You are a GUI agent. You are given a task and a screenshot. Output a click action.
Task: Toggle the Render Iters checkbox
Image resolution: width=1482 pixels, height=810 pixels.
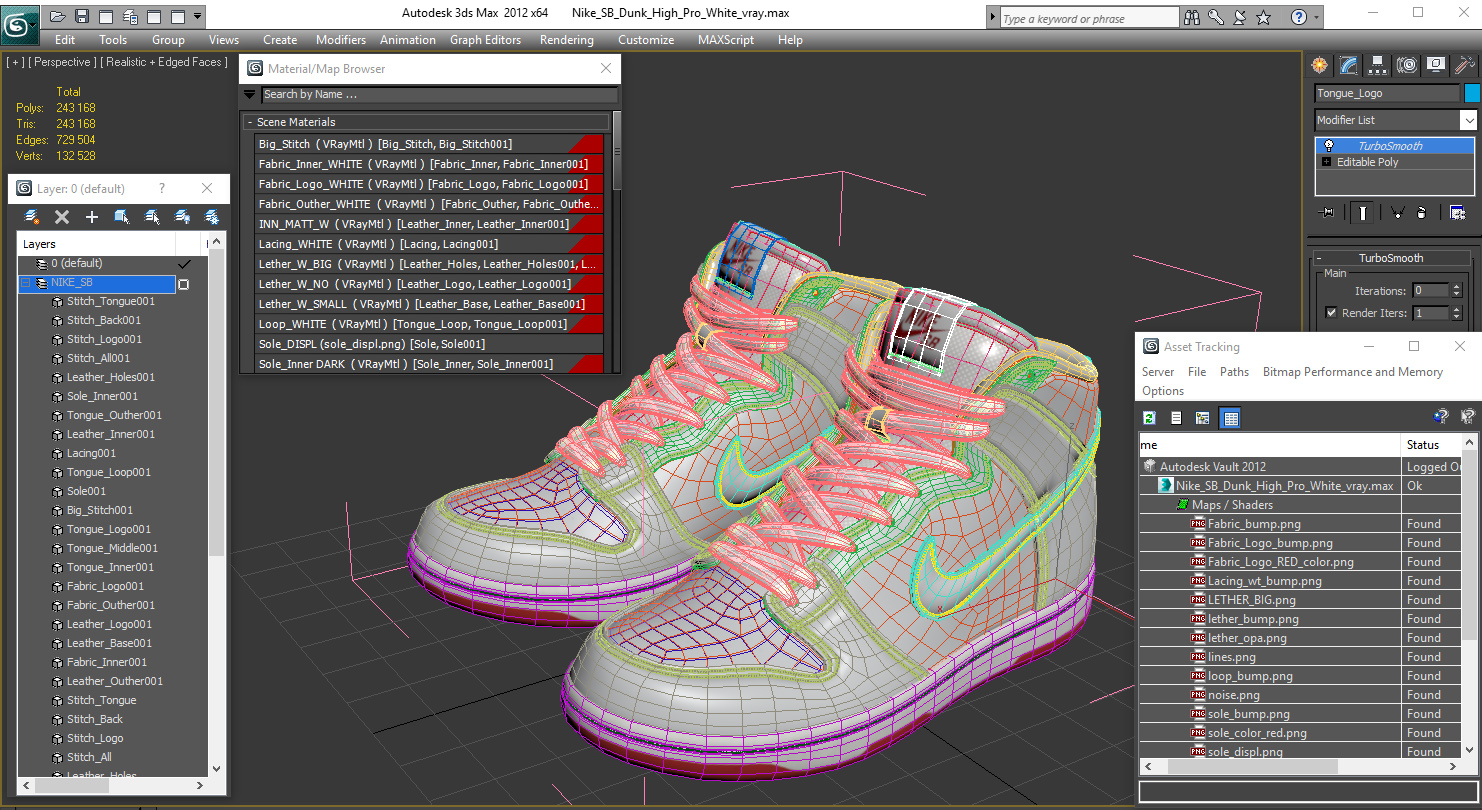(x=1331, y=313)
